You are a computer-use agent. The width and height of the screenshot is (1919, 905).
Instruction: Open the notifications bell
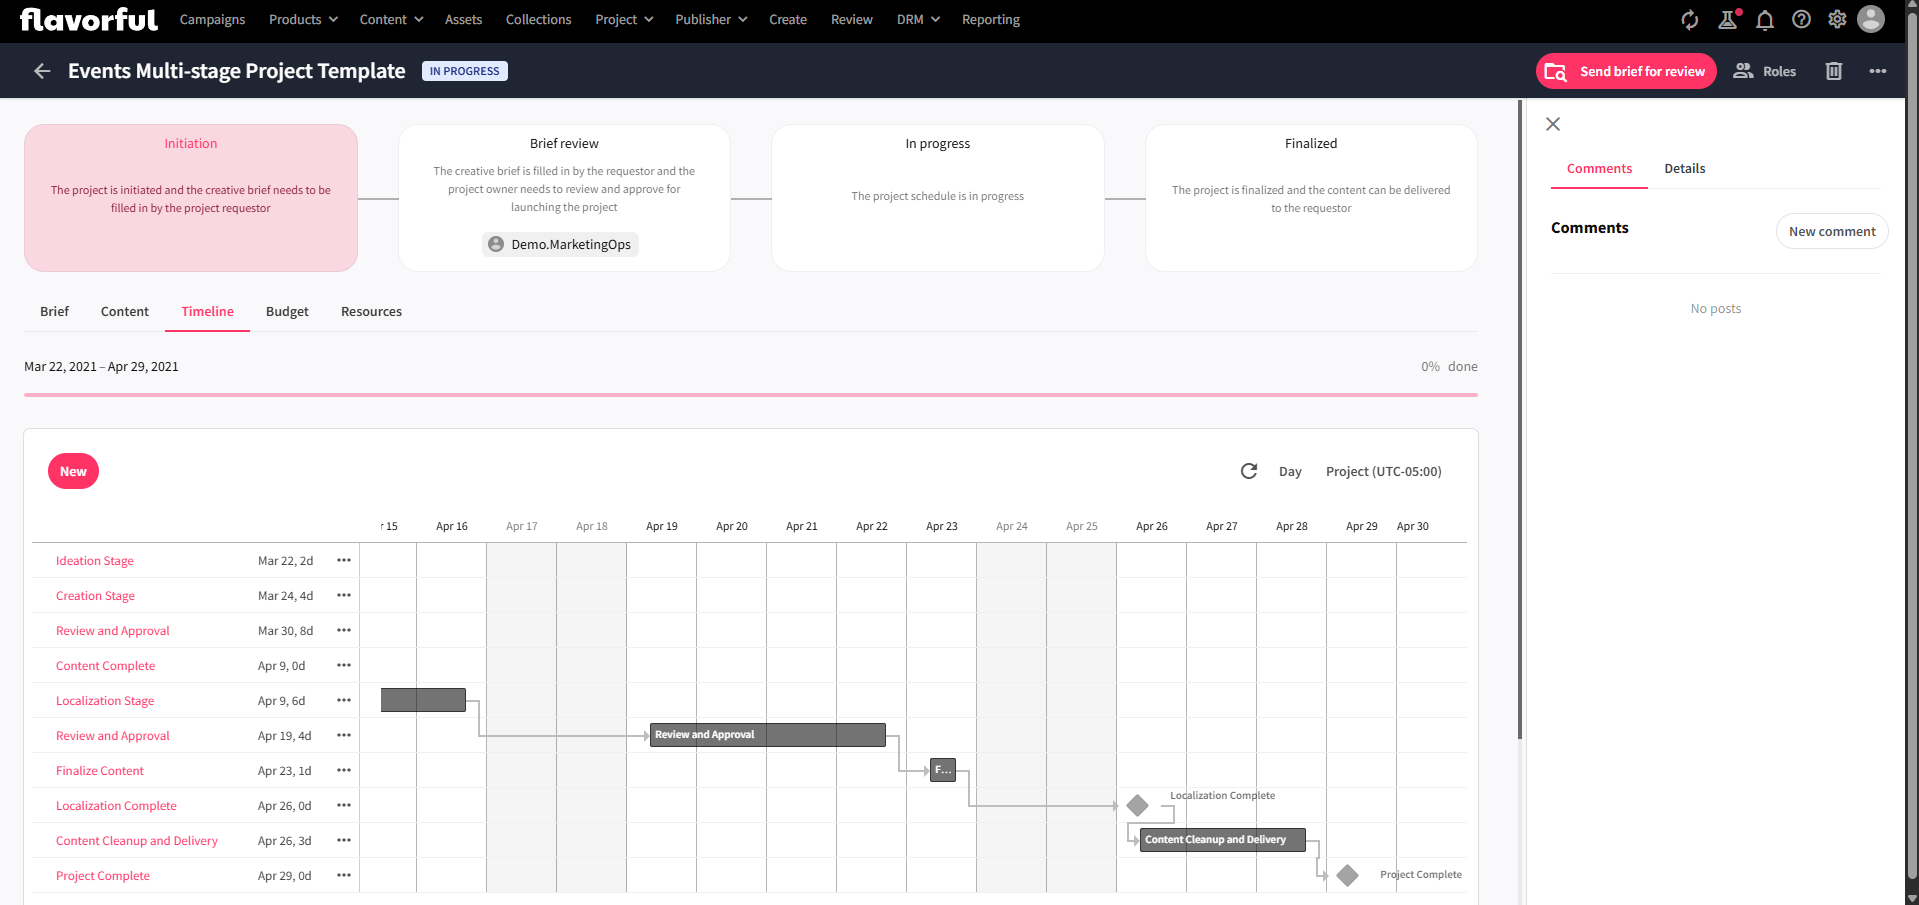[1765, 19]
